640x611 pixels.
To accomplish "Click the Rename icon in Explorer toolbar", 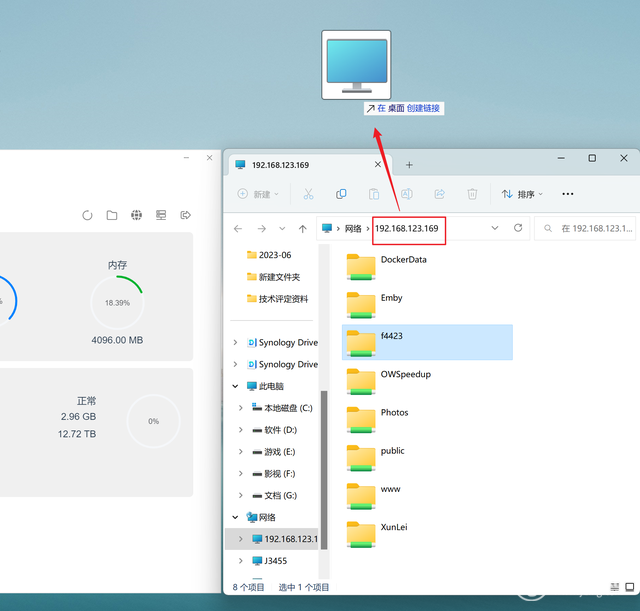I will pos(407,194).
